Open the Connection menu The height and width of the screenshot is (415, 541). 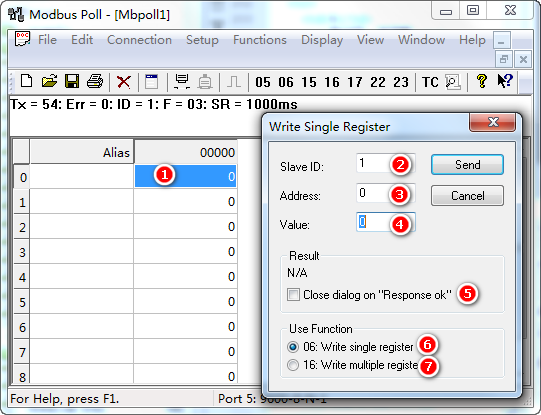click(x=139, y=40)
